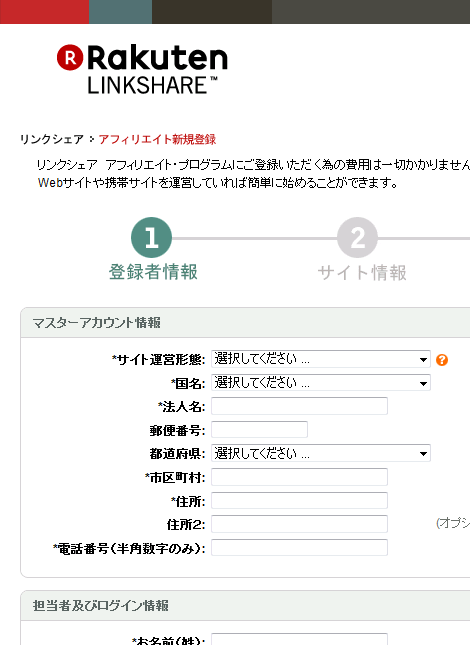Click the *サイト運営形態 field label
470x645 pixels.
(x=158, y=360)
